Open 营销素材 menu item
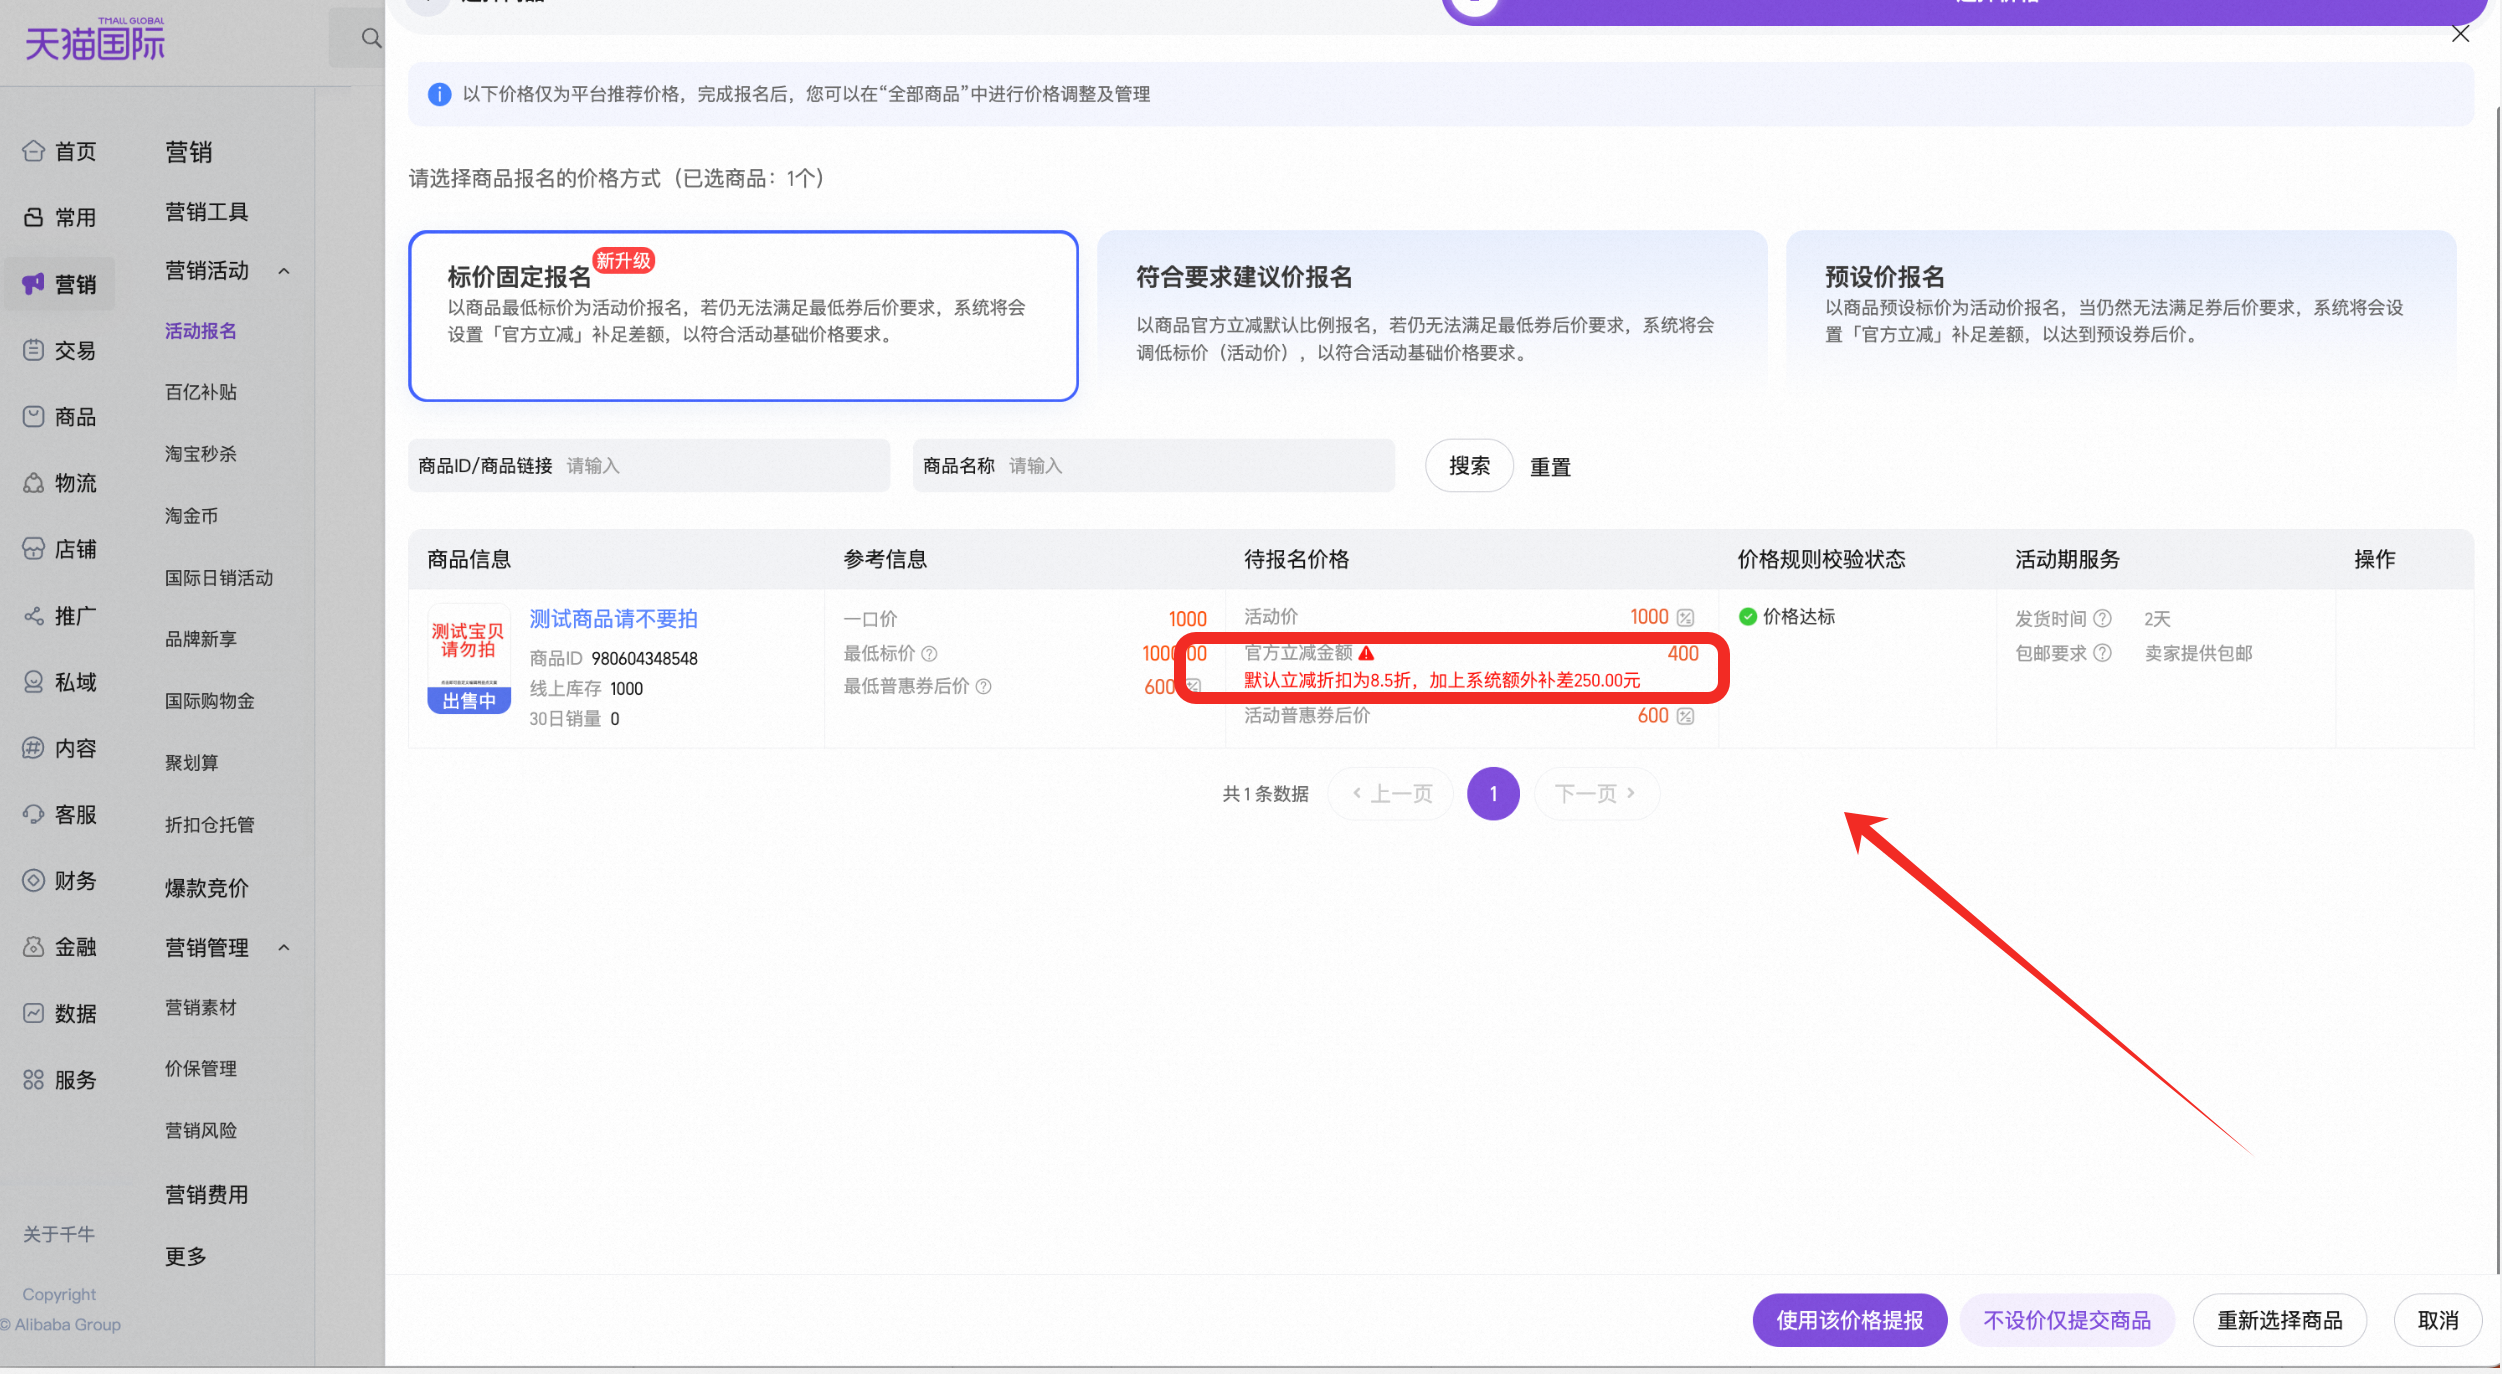 click(201, 1008)
